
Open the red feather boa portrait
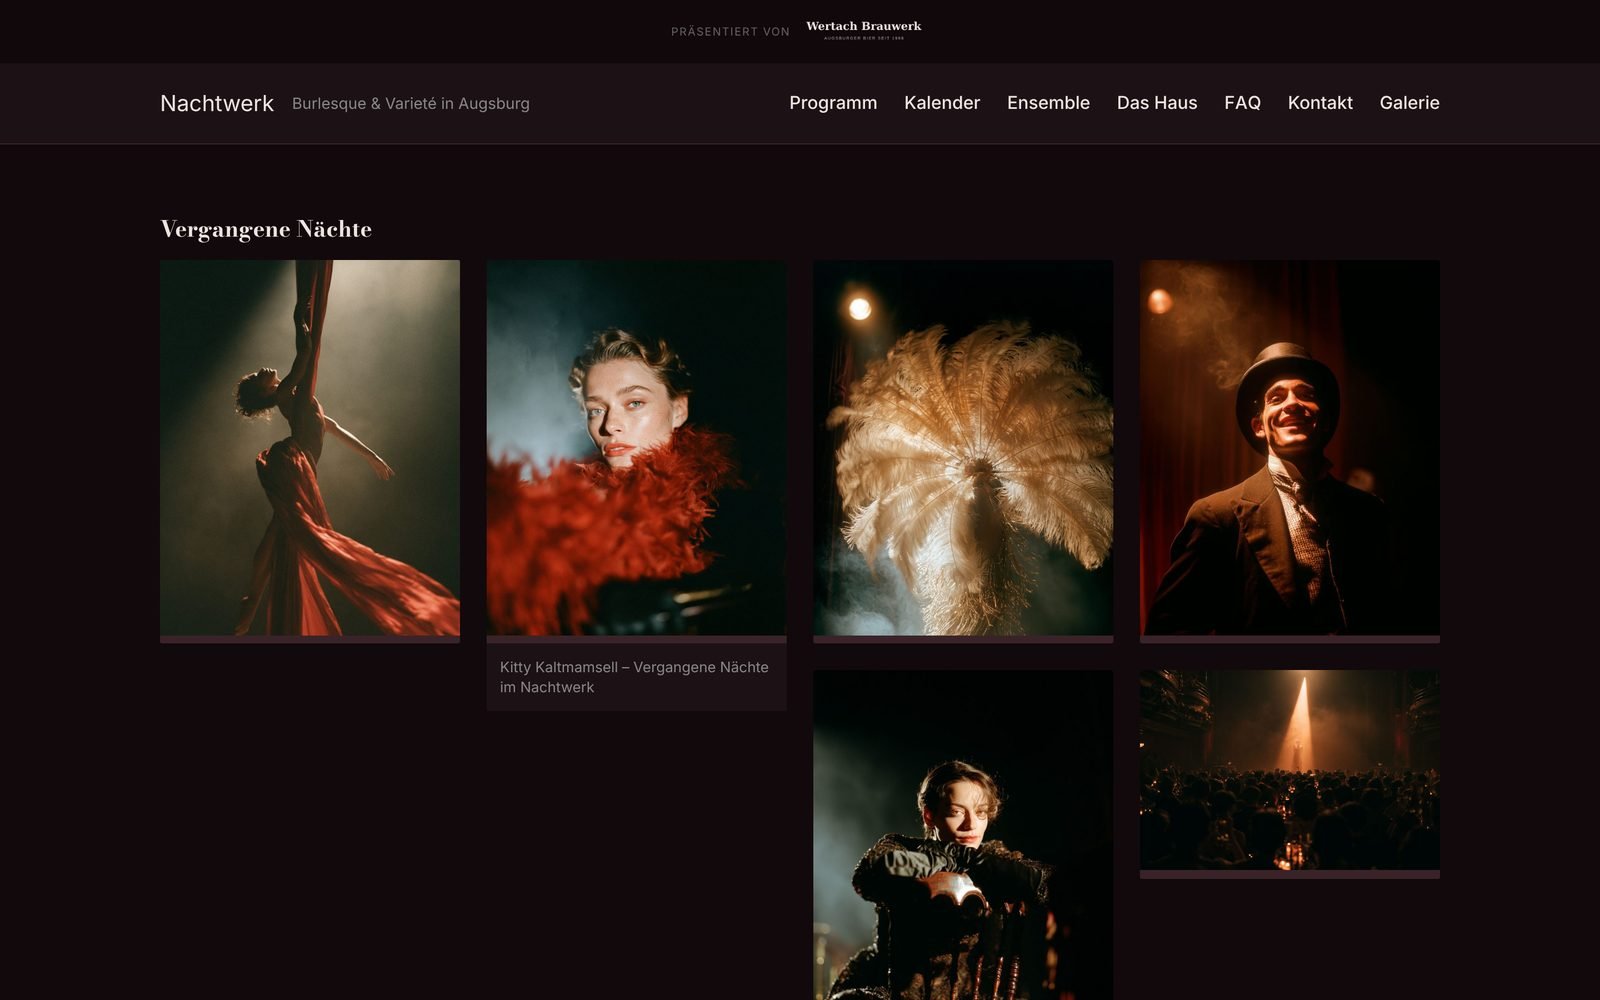636,448
